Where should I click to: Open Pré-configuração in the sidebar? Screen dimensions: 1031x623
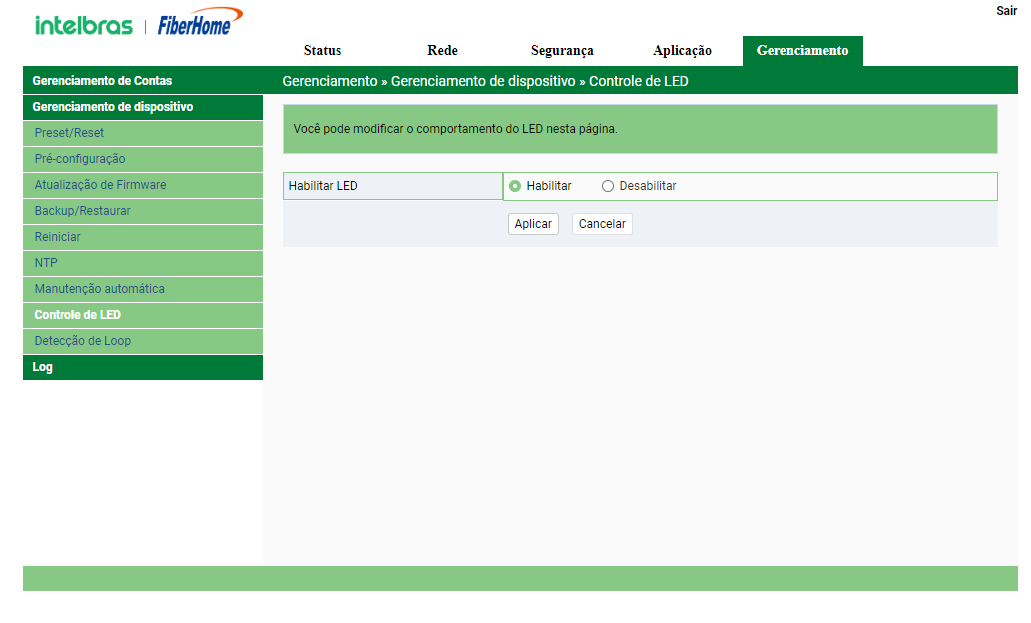pos(143,159)
